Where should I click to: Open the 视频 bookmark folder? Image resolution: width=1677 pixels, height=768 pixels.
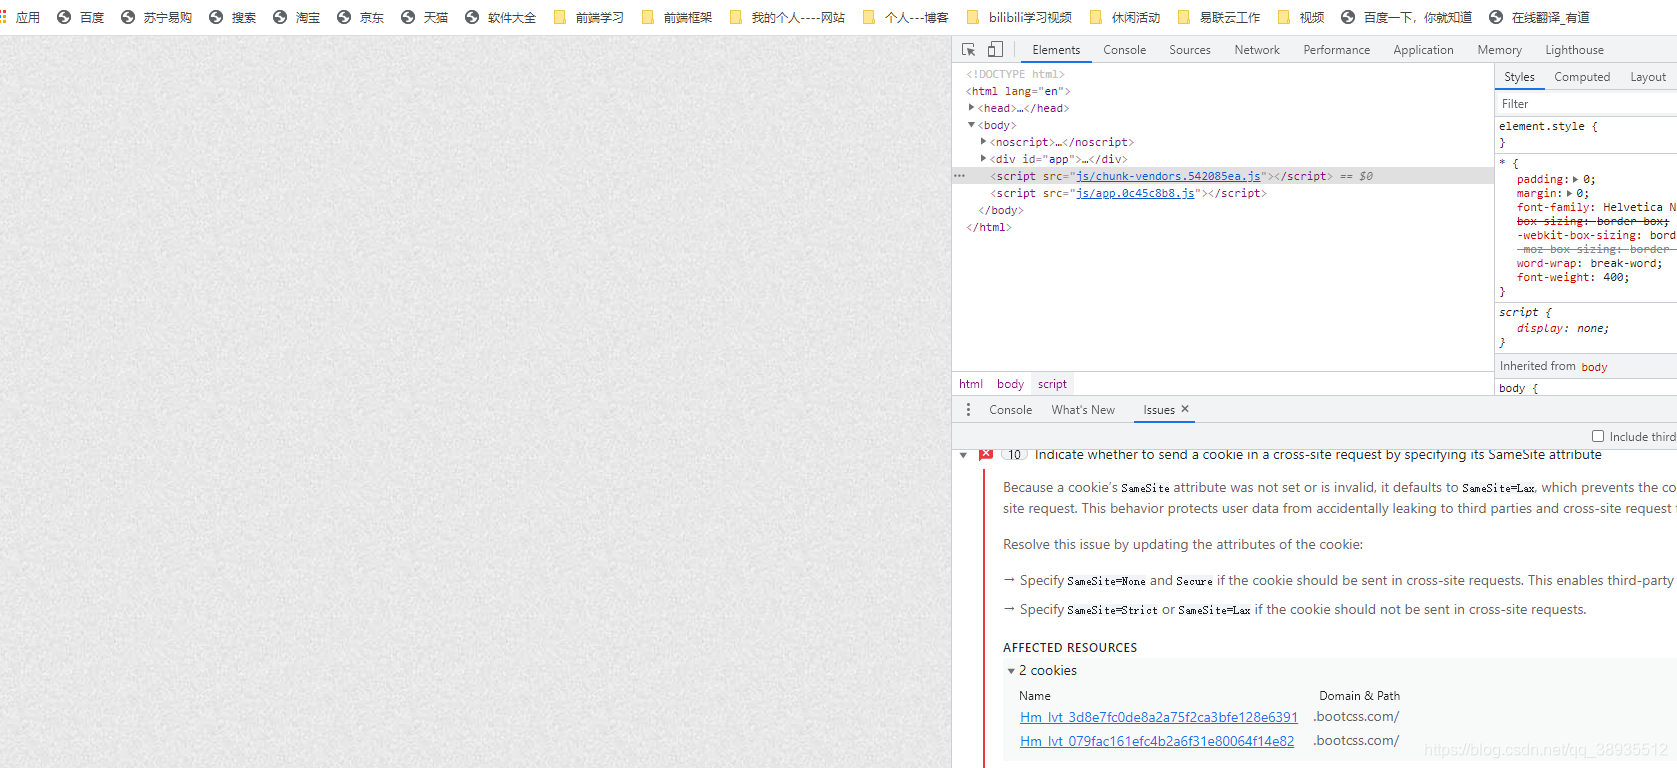pos(1300,17)
